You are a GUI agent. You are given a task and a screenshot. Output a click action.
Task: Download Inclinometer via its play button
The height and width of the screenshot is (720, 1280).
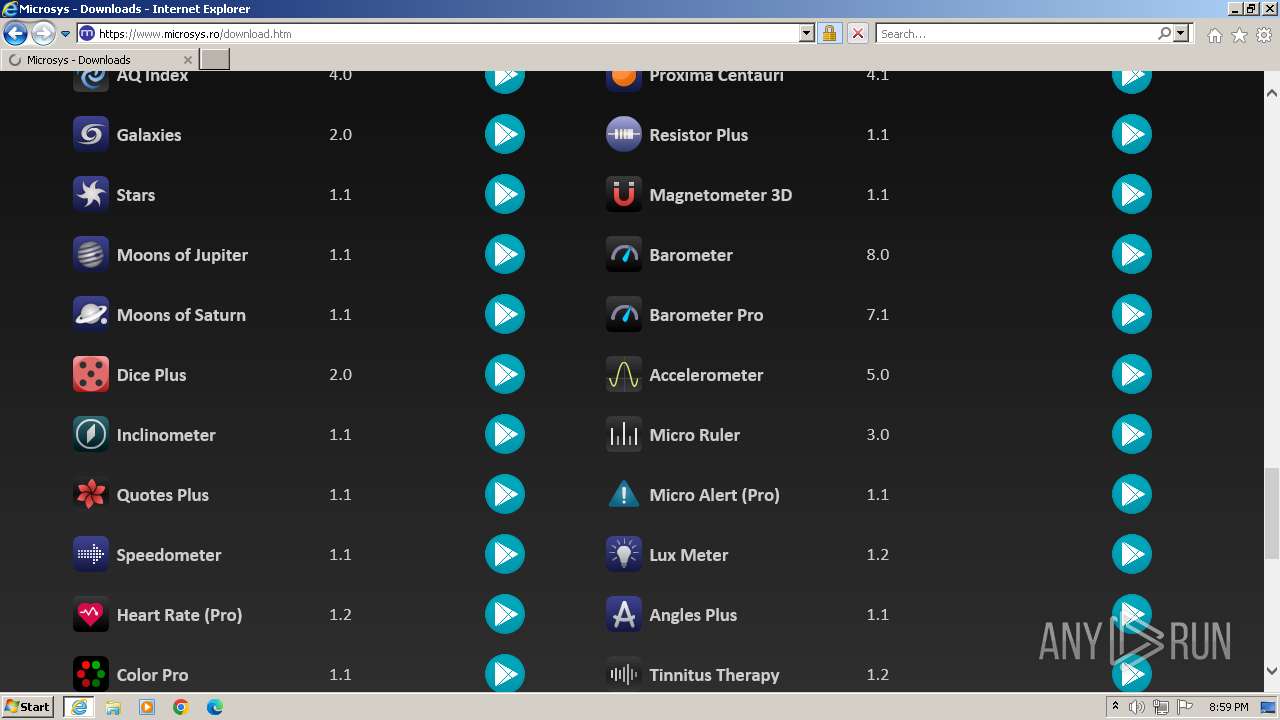pyautogui.click(x=505, y=434)
